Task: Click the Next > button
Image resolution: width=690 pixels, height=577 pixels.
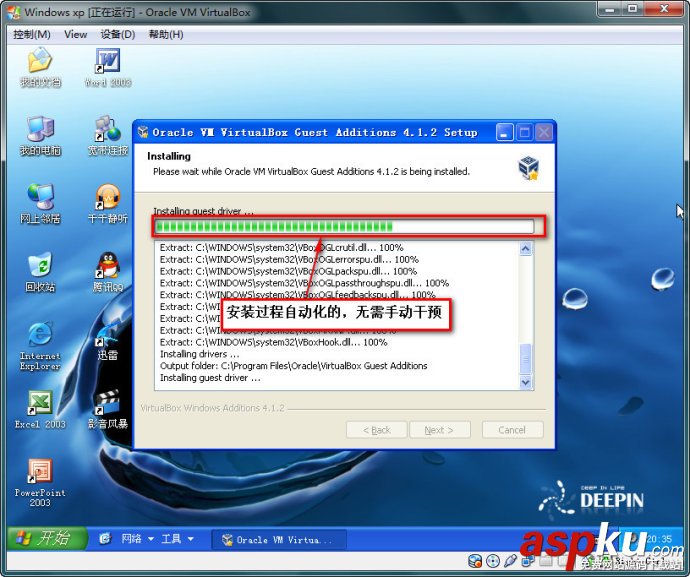Action: pyautogui.click(x=440, y=430)
